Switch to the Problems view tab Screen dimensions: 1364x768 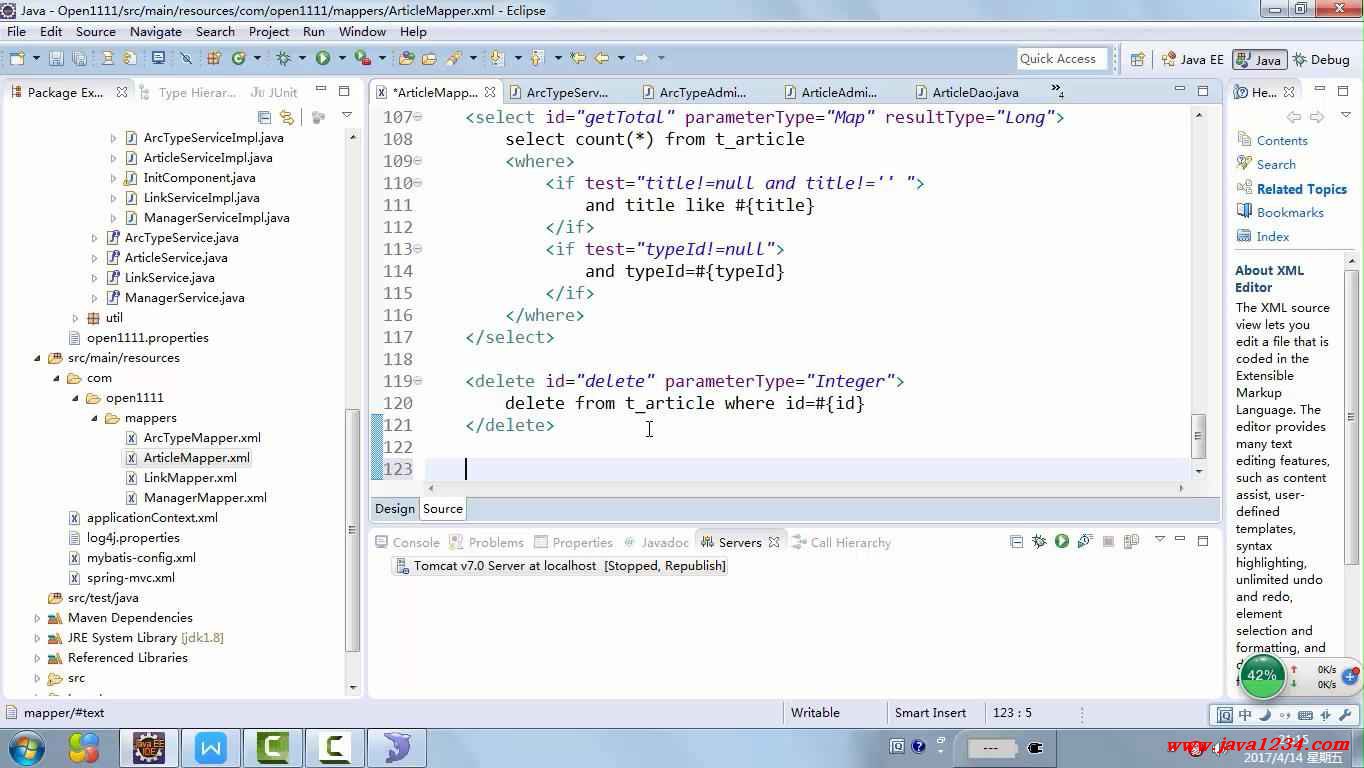(x=487, y=542)
